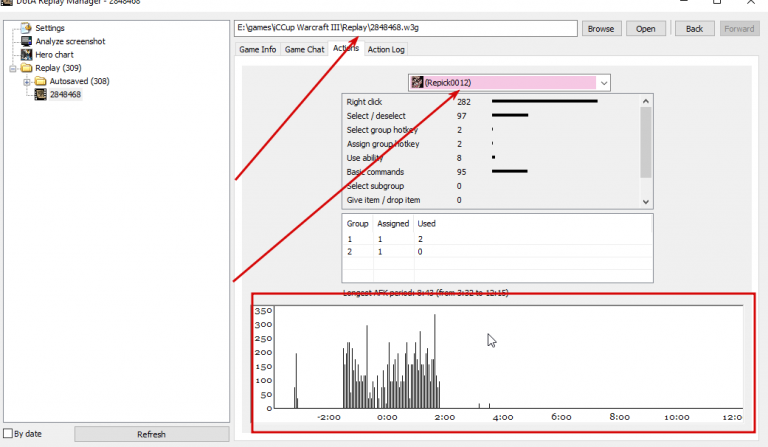The width and height of the screenshot is (768, 447).
Task: Click the Analyze screenshot monitor icon
Action: point(26,41)
